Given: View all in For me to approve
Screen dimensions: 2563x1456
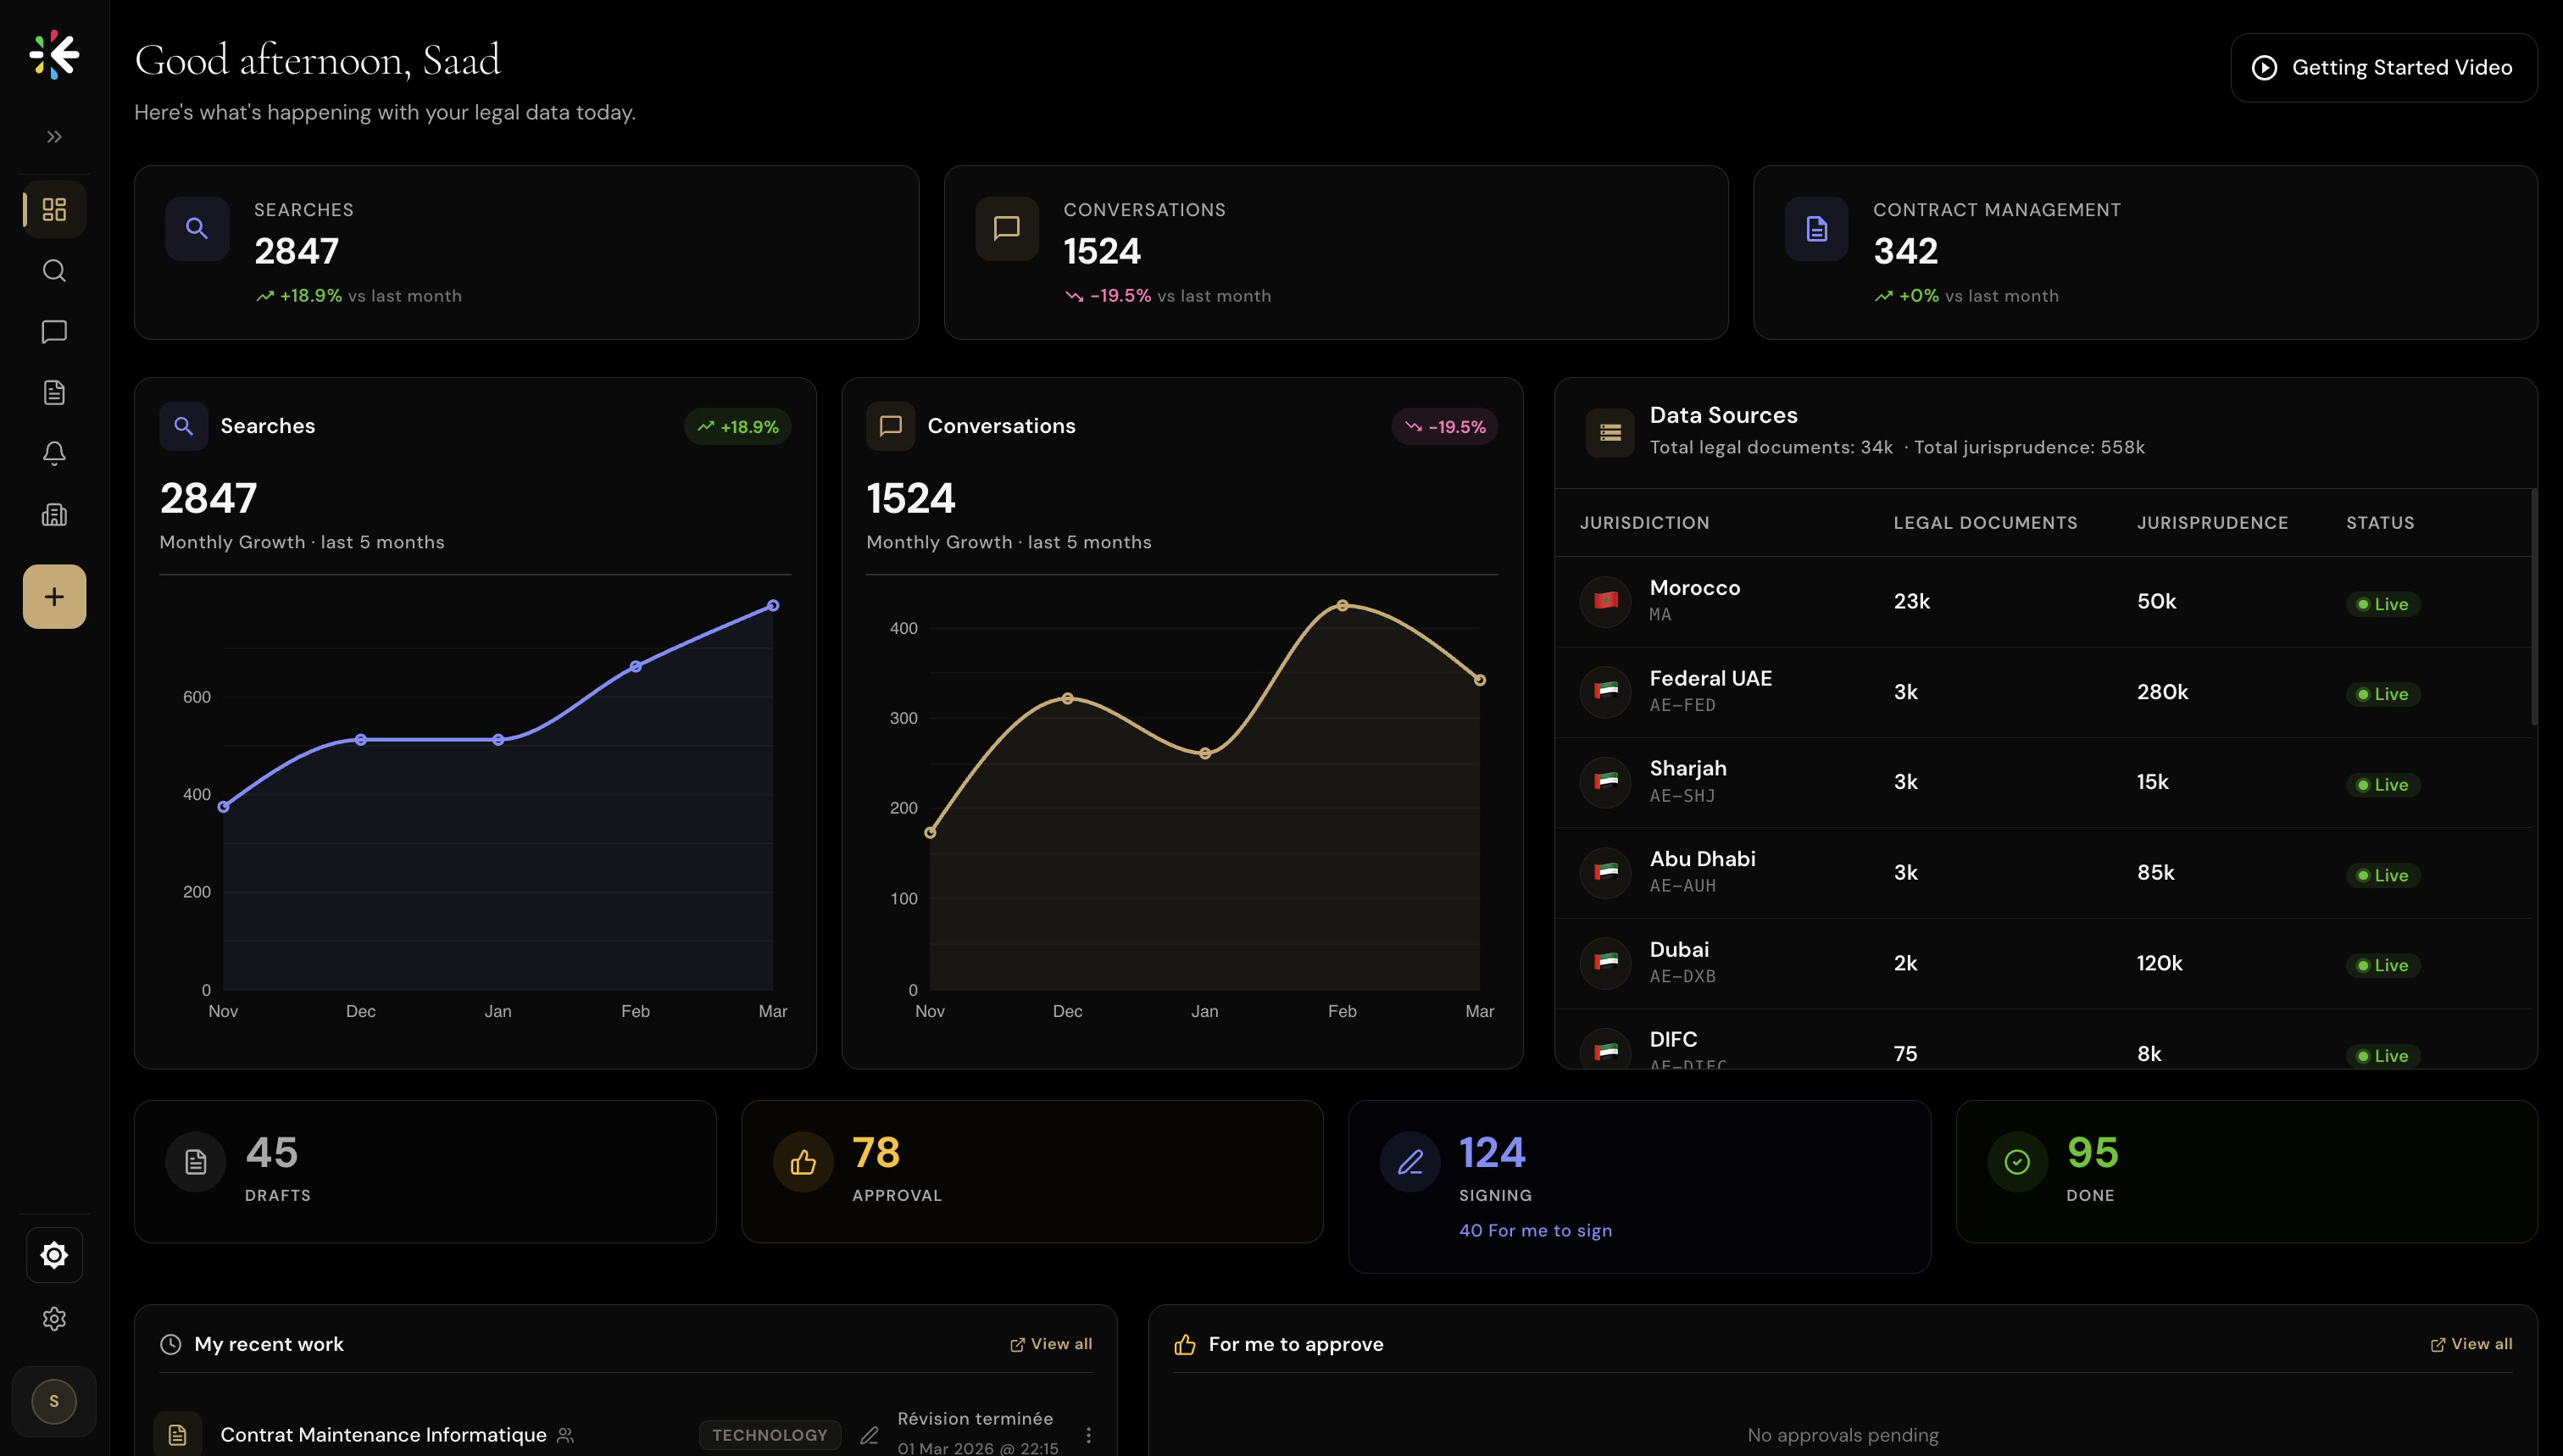Looking at the screenshot, I should click(x=2471, y=1344).
